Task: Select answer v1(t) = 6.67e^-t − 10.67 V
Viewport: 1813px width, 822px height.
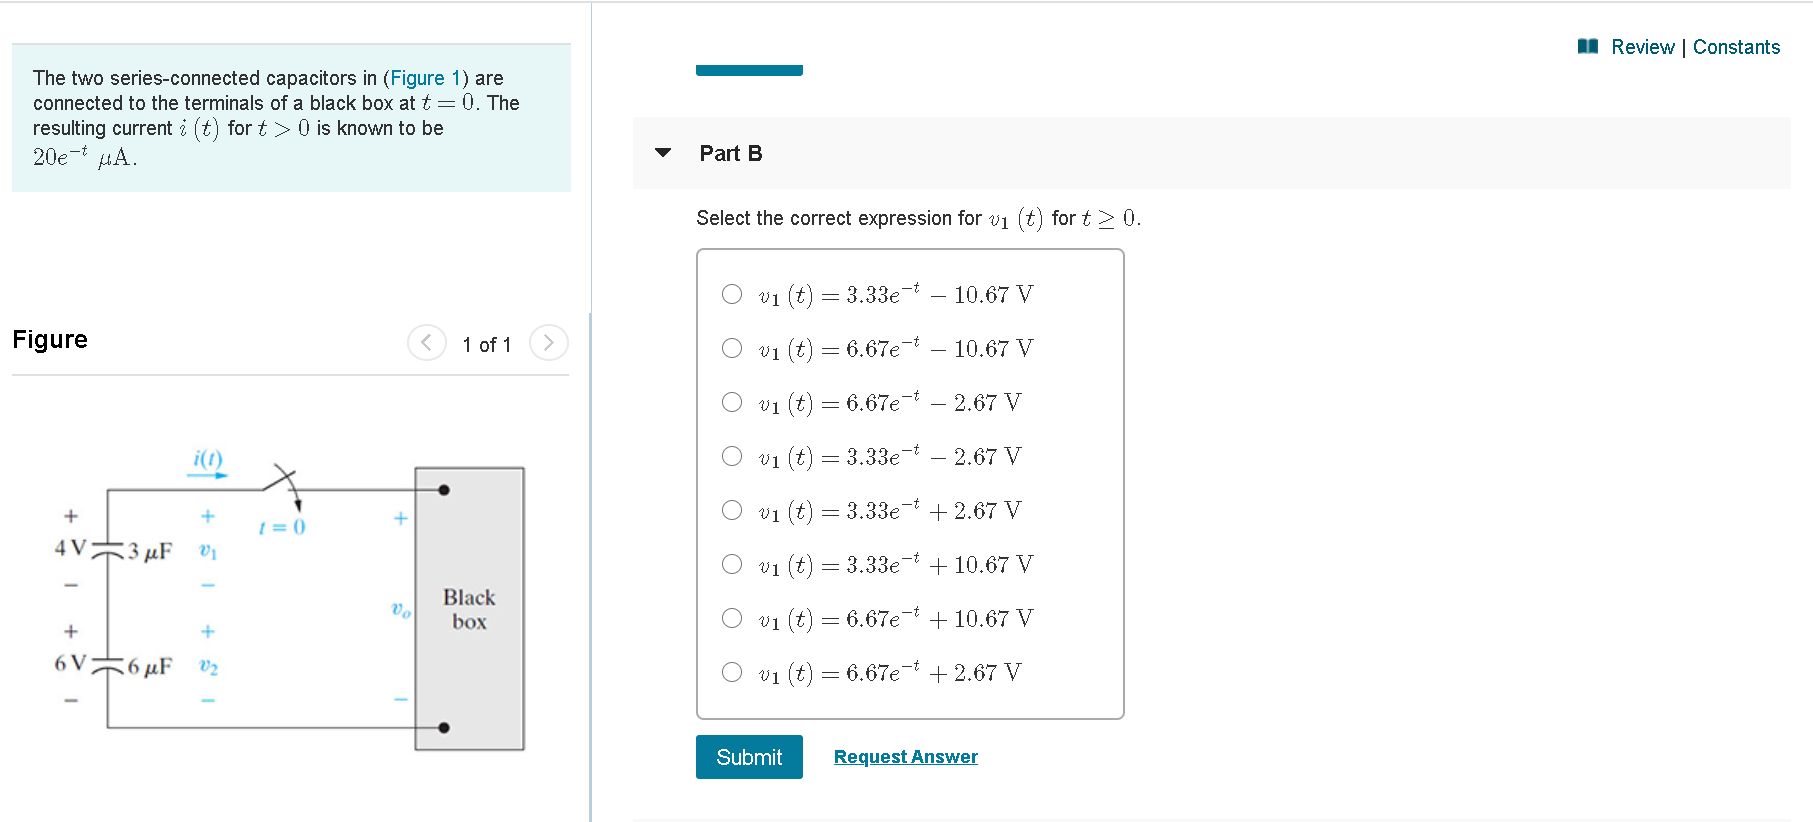Action: coord(732,348)
